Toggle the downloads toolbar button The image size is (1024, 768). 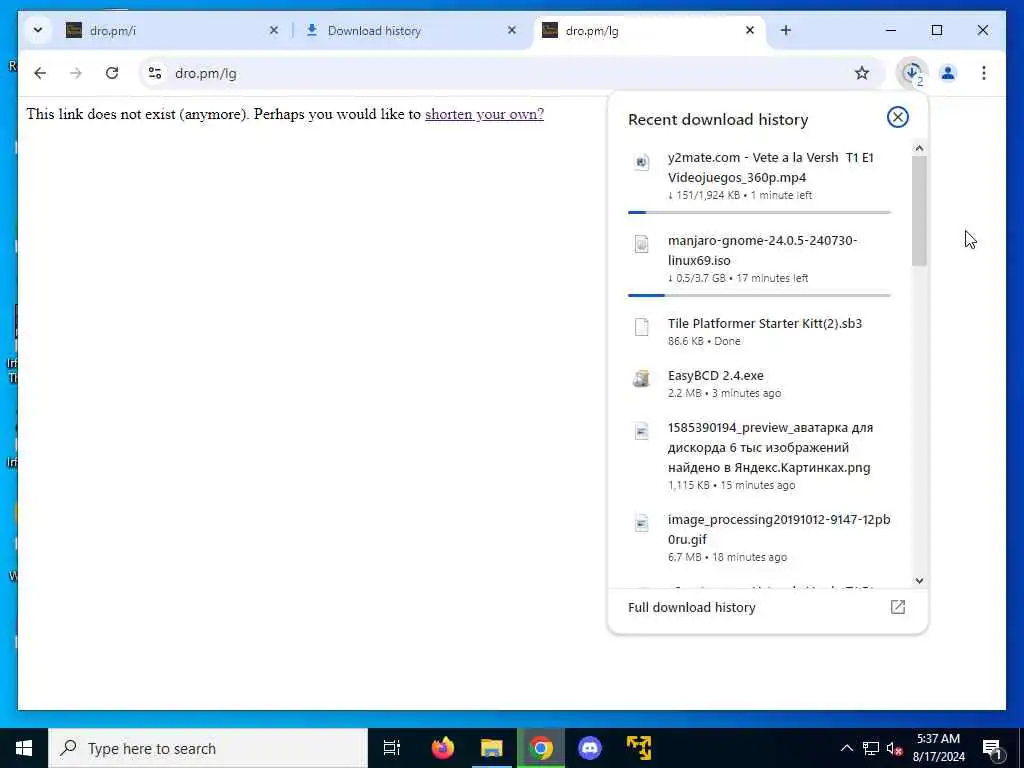tap(912, 73)
